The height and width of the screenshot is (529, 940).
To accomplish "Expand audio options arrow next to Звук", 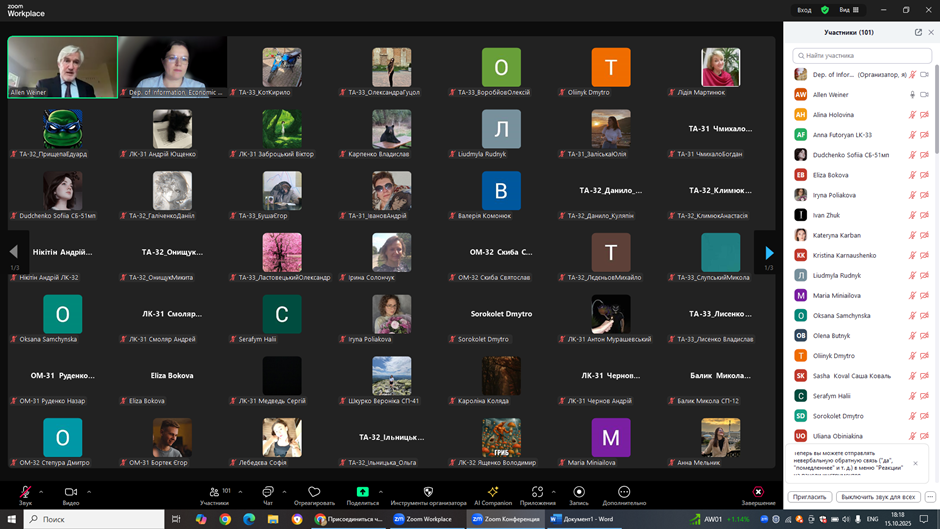I will 43,491.
